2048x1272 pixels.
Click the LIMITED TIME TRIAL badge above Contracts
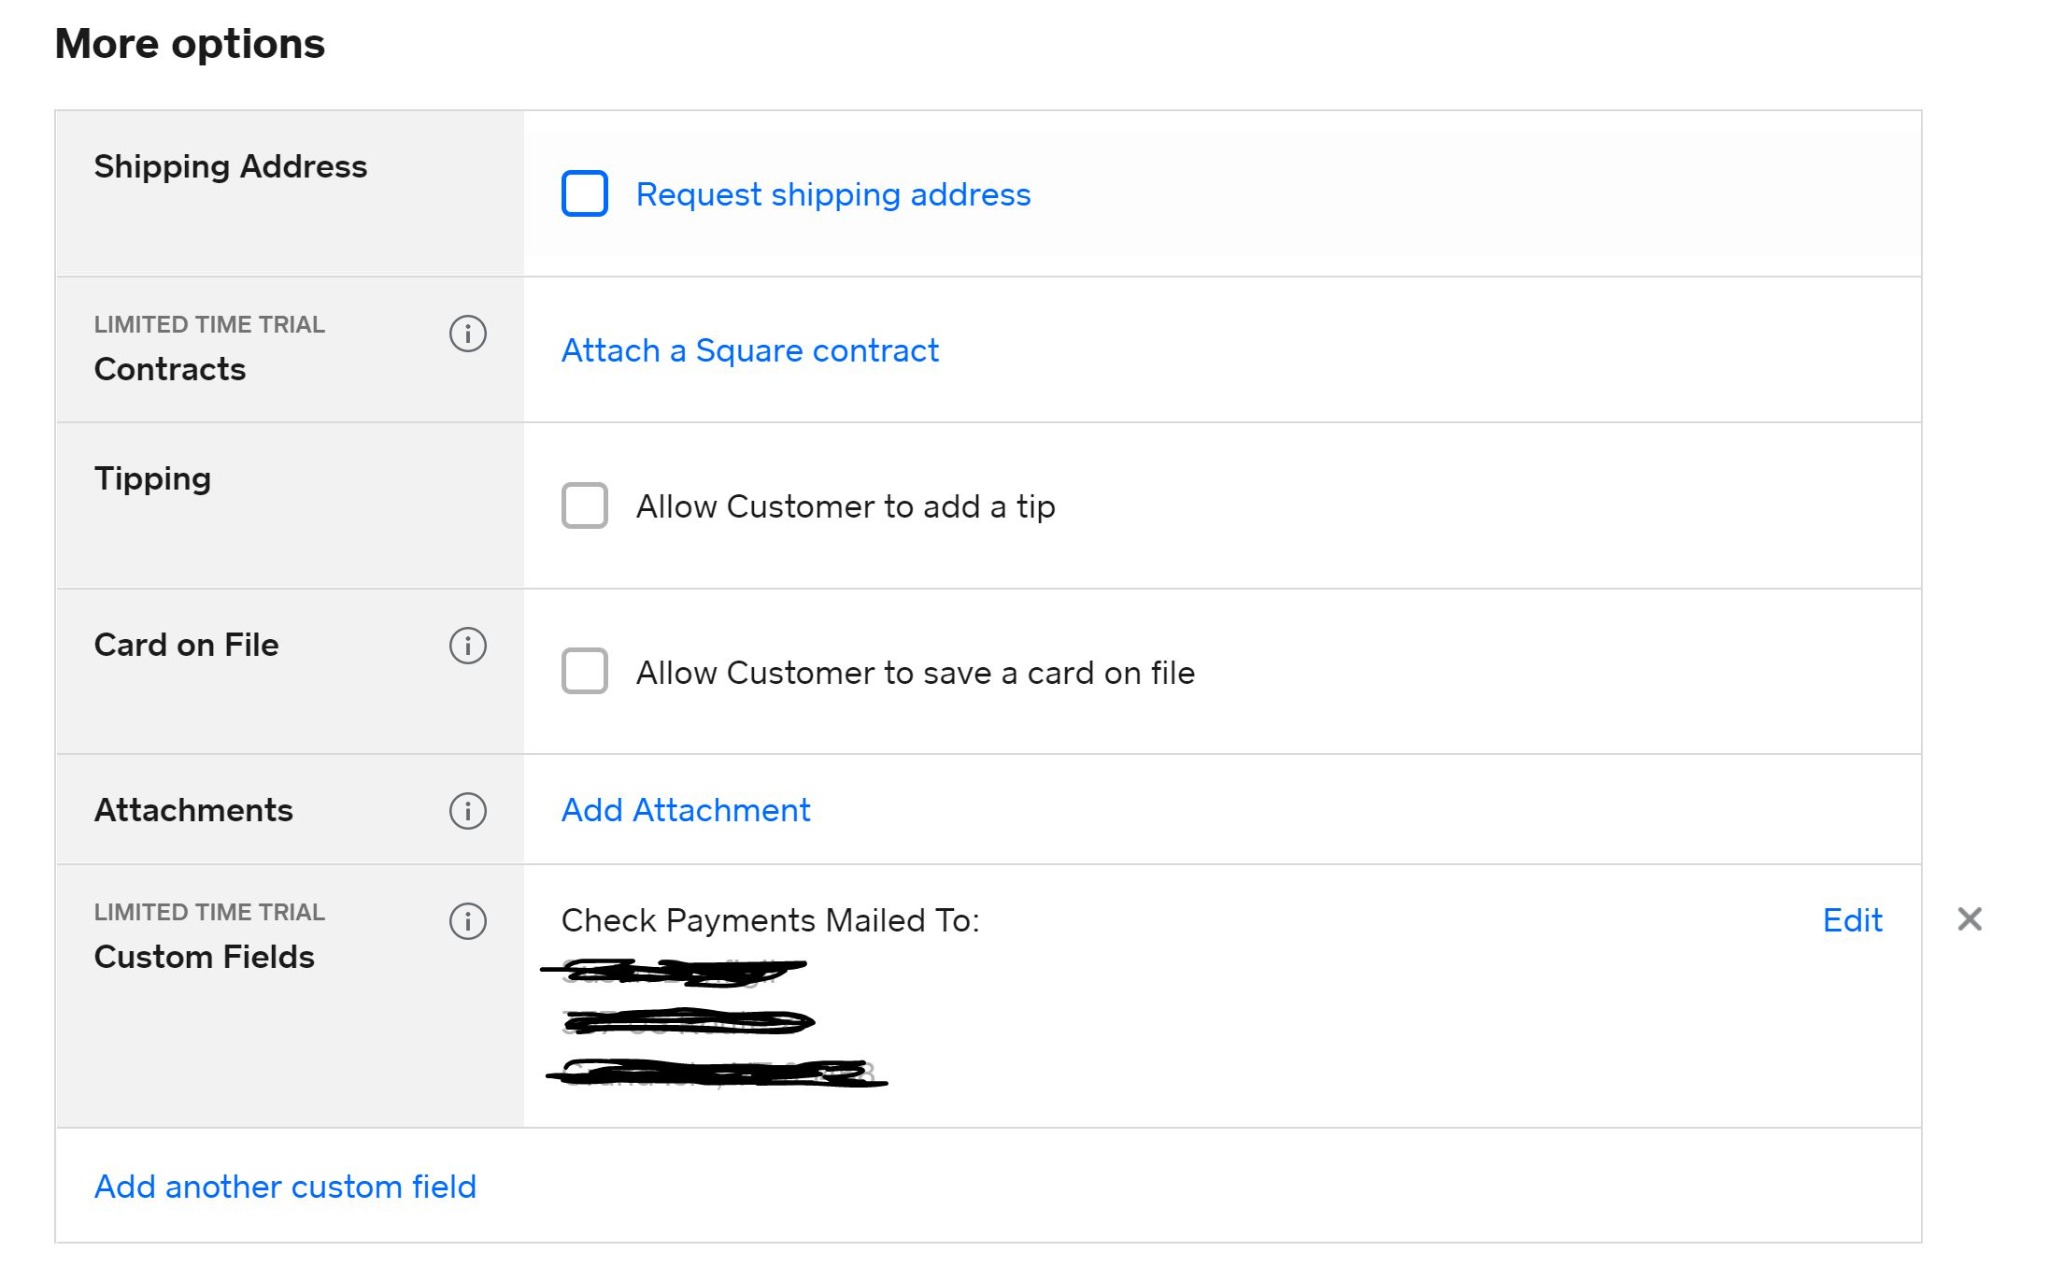pyautogui.click(x=209, y=324)
